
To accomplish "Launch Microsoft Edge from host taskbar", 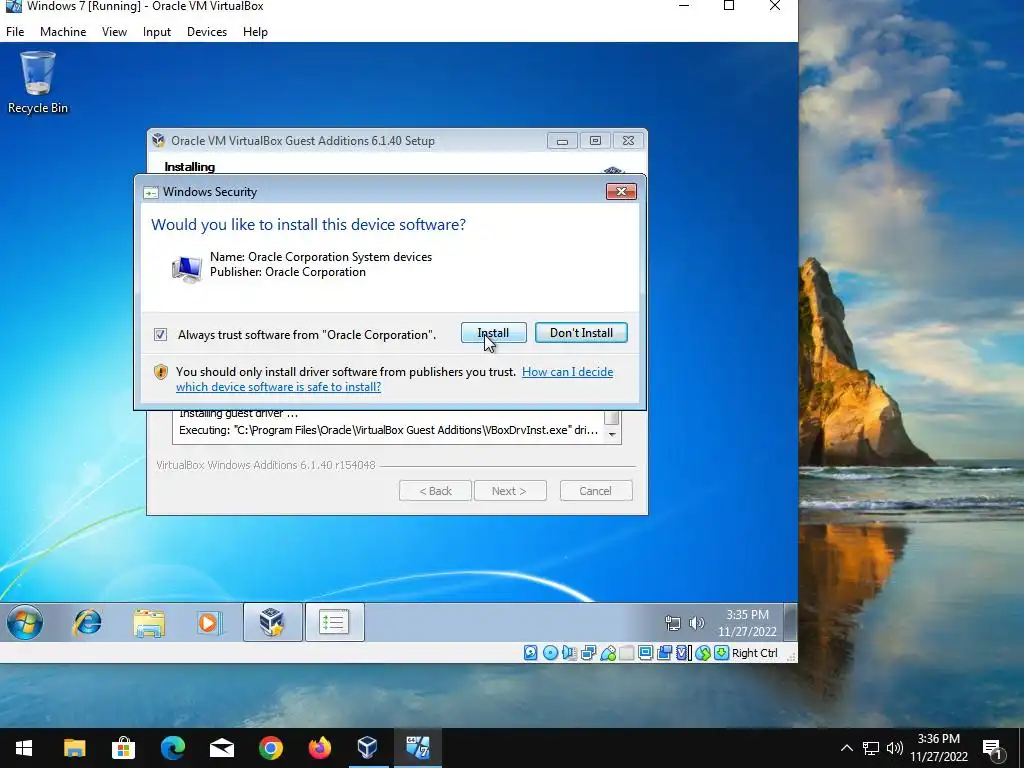I will tap(172, 748).
